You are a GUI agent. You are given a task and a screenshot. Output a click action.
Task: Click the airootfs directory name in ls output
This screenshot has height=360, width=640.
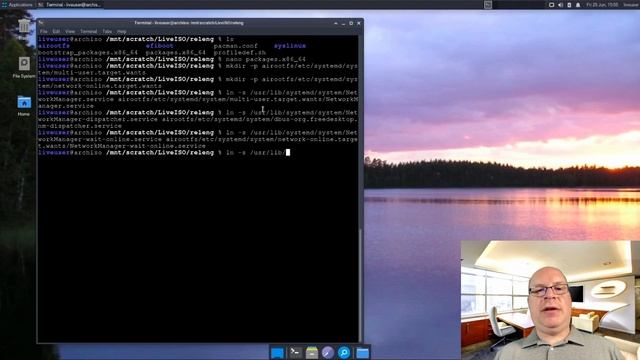click(53, 46)
